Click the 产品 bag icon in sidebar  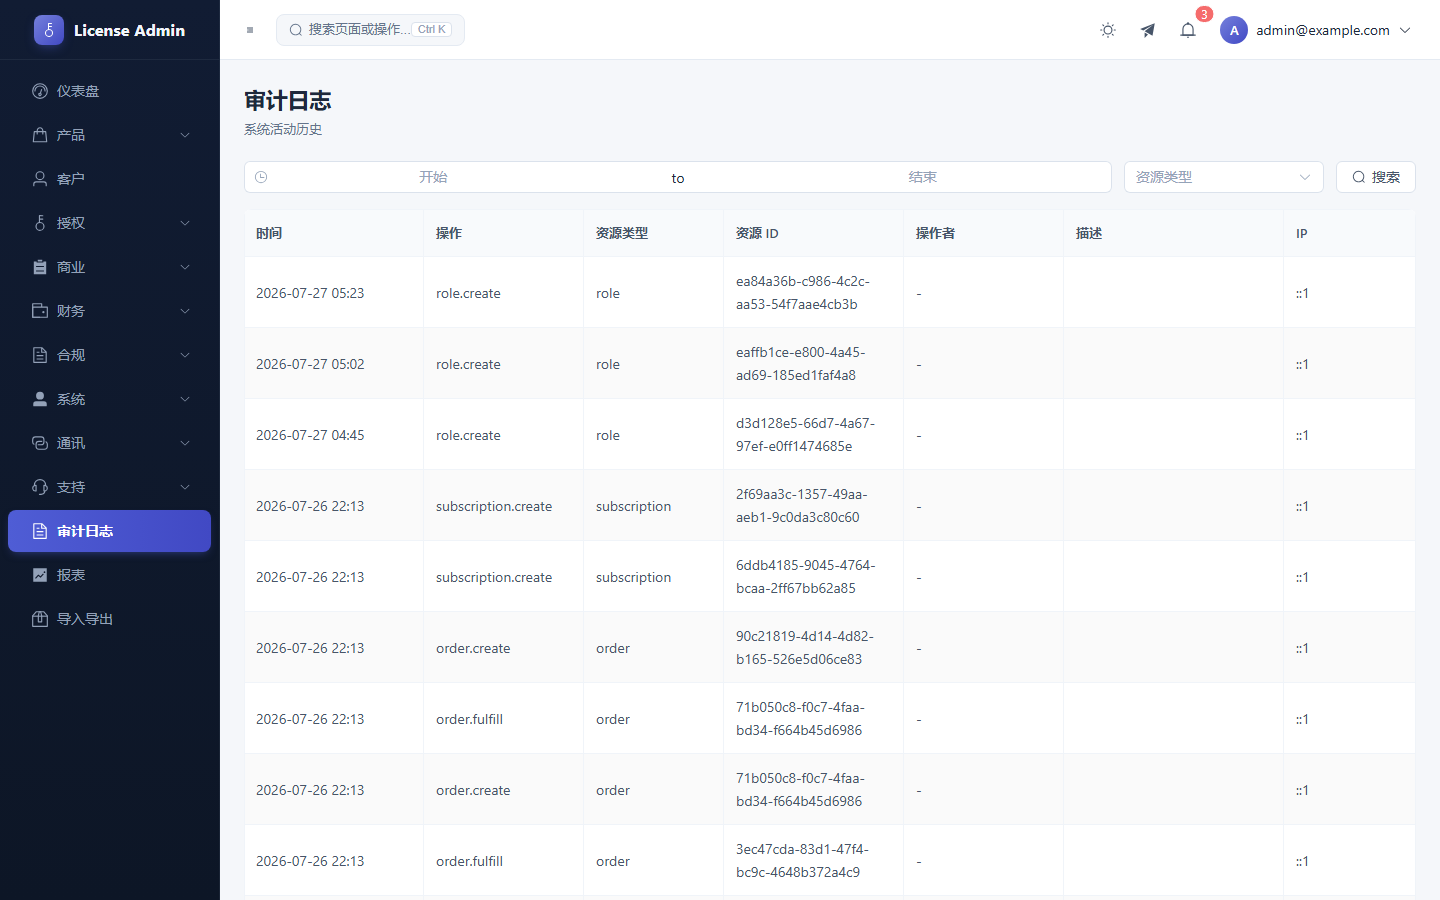40,135
